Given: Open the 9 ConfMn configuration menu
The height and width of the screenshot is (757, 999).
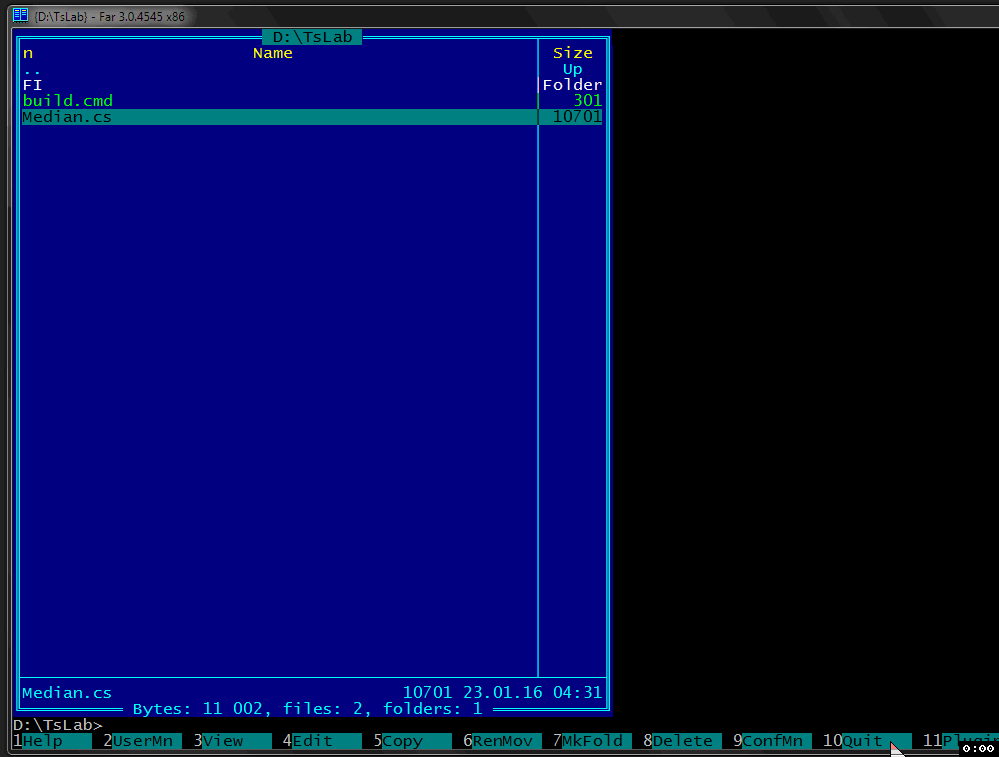Looking at the screenshot, I should click(772, 741).
